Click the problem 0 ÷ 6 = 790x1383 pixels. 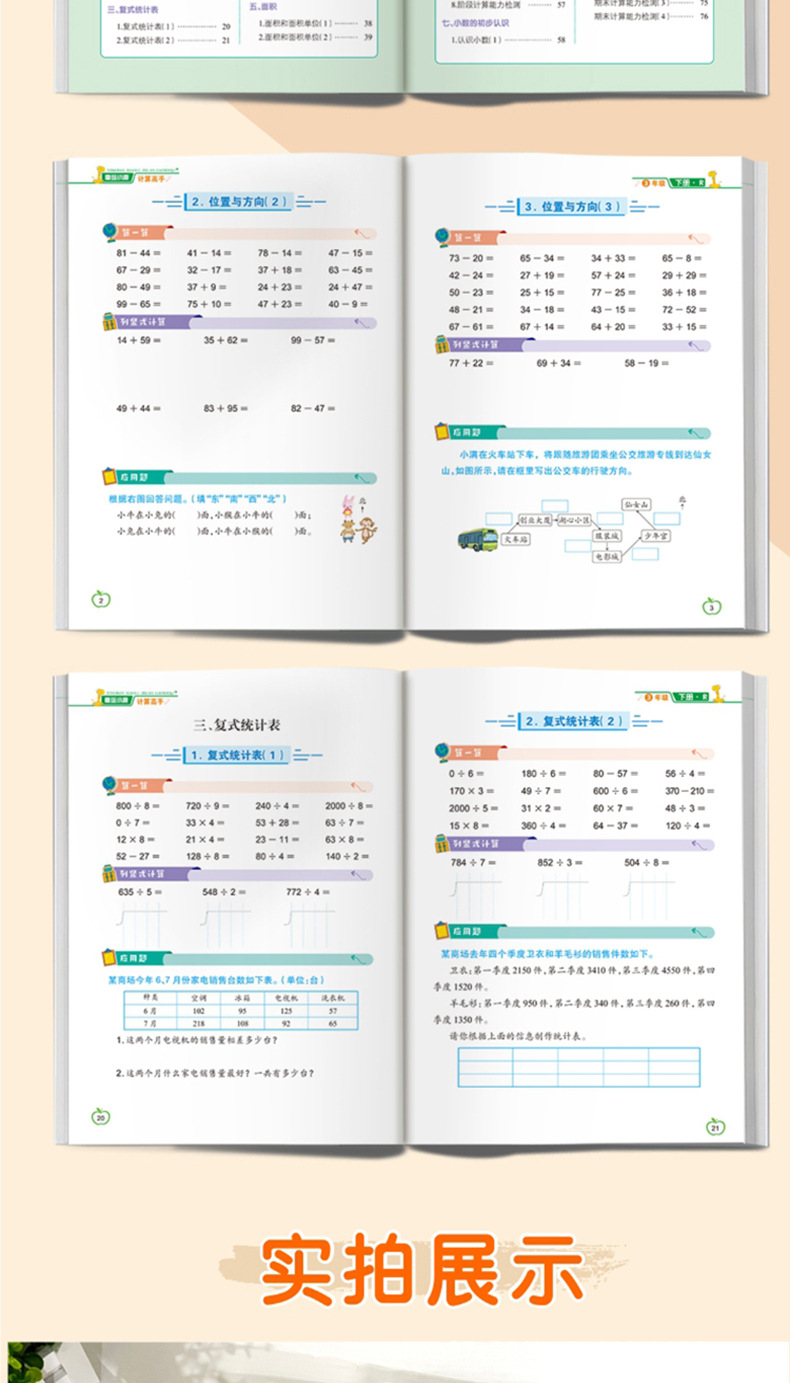coord(467,774)
